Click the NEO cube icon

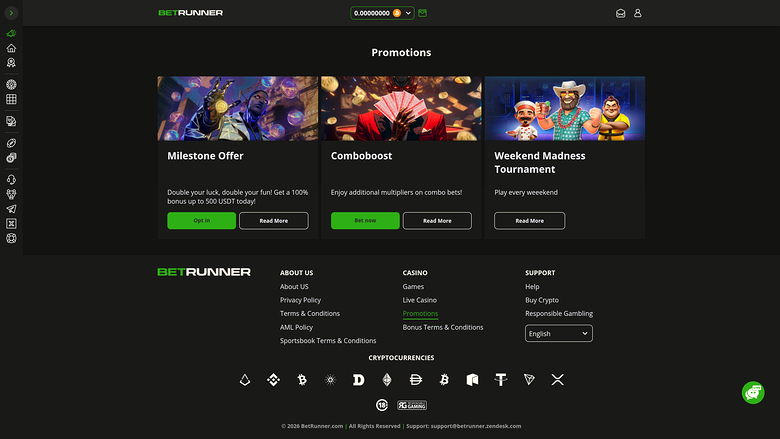pos(473,380)
